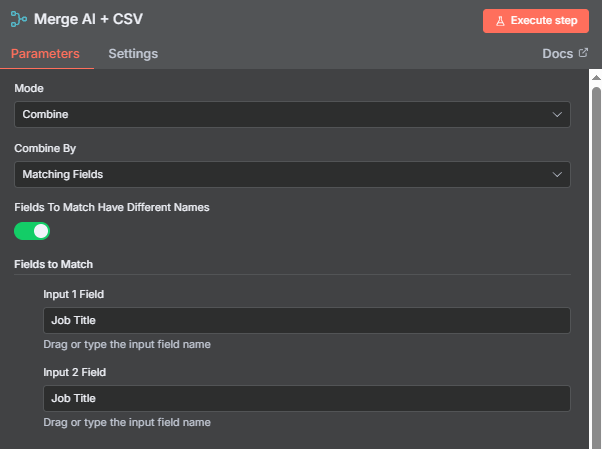Focus the Input 1 Field text box
This screenshot has width=602, height=449.
pos(307,320)
